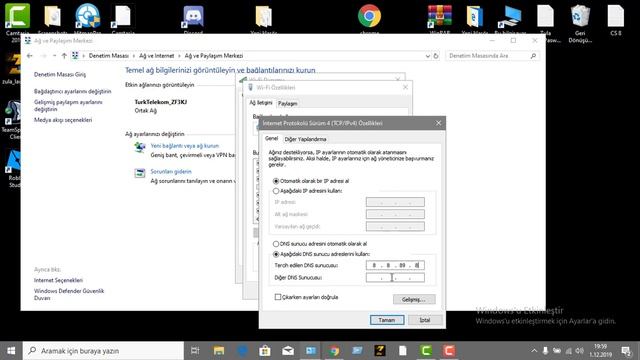Expand the chevron after Denetim Masası breadcrumb
The width and height of the screenshot is (640, 360).
(x=133, y=56)
